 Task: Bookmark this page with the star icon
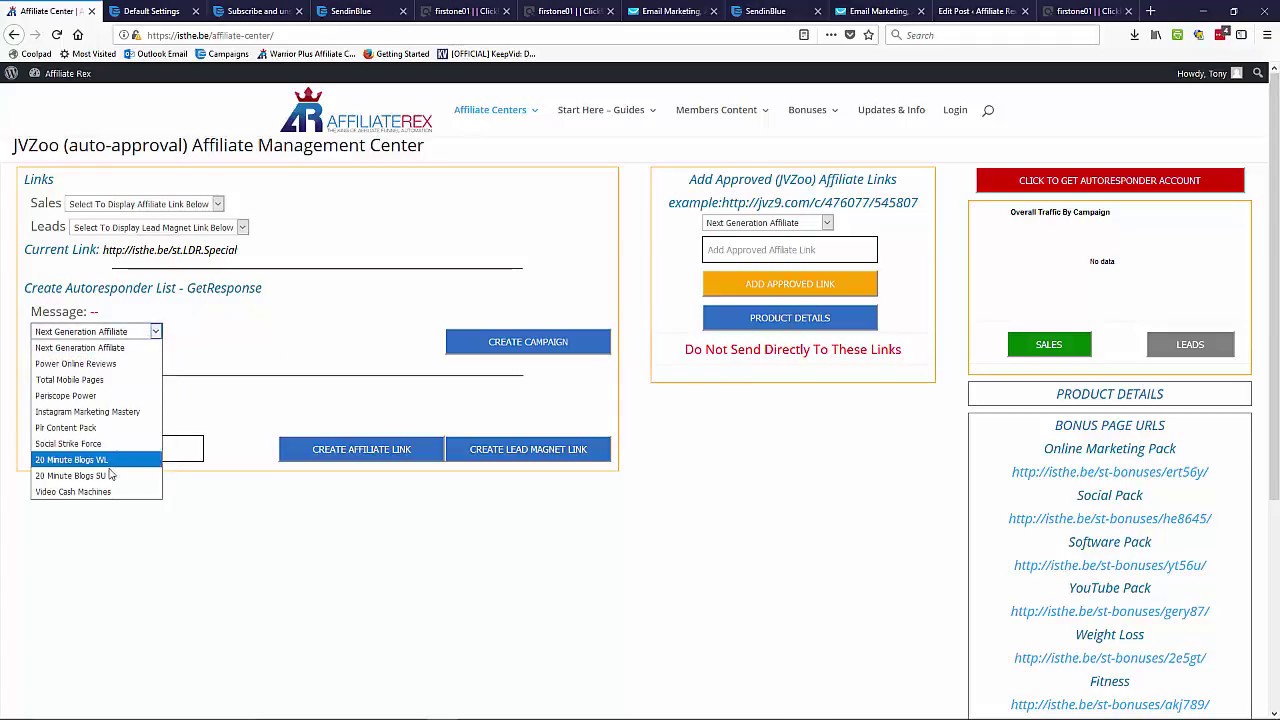[x=868, y=35]
